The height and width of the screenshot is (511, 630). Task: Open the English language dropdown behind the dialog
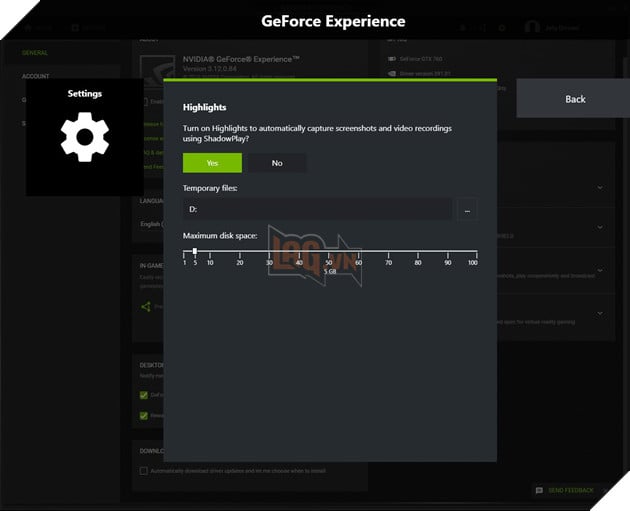click(151, 224)
